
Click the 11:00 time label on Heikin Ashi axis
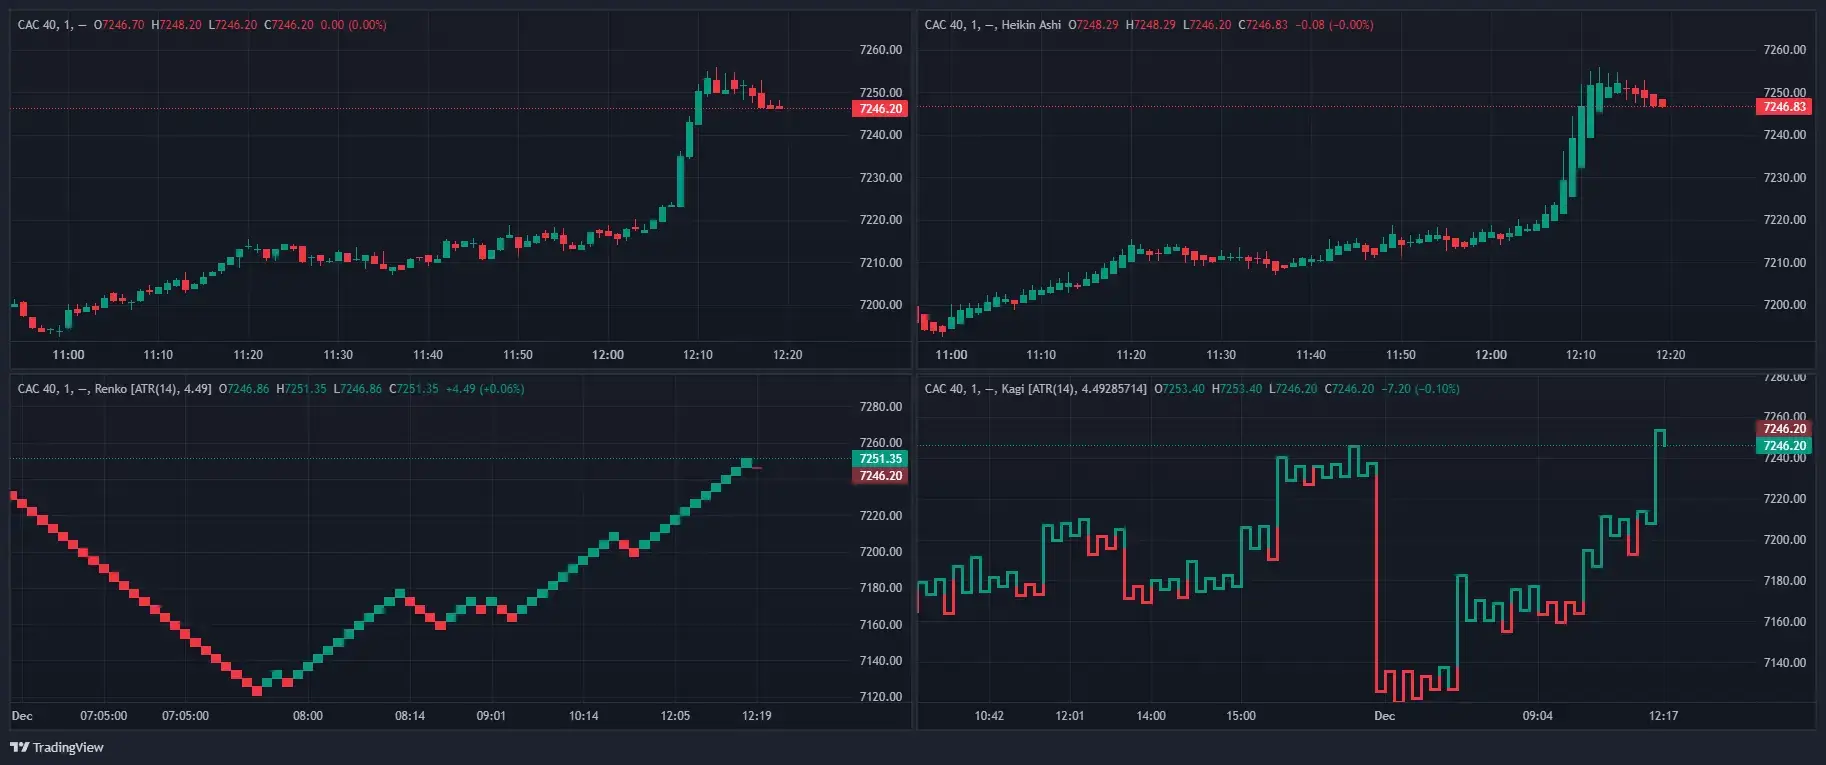[951, 355]
